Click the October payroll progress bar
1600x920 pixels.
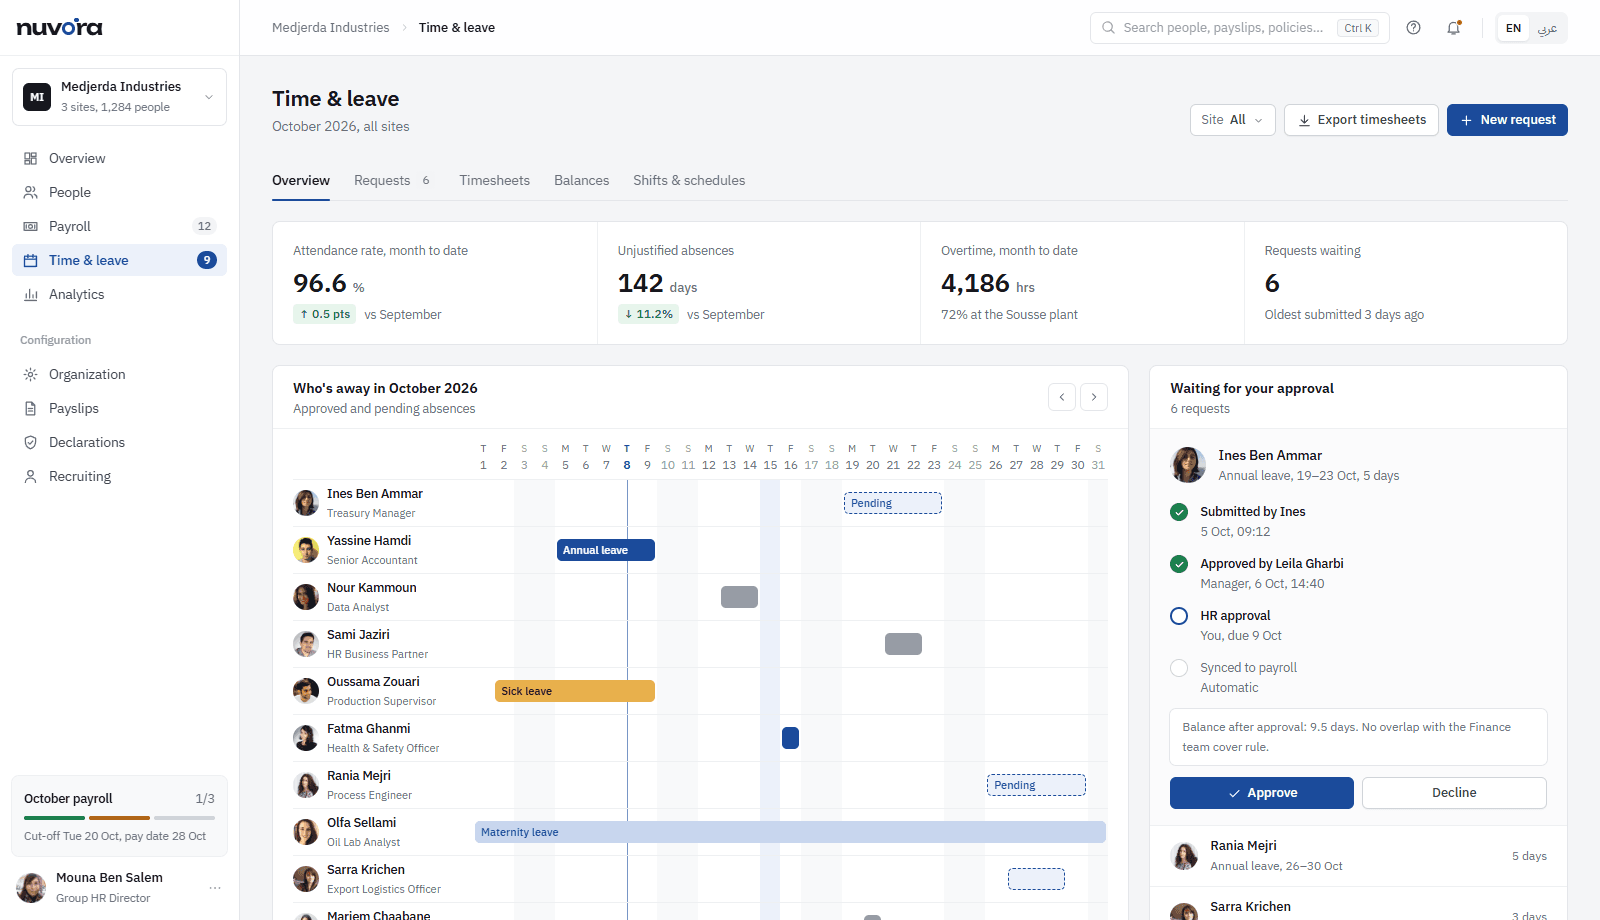click(119, 818)
